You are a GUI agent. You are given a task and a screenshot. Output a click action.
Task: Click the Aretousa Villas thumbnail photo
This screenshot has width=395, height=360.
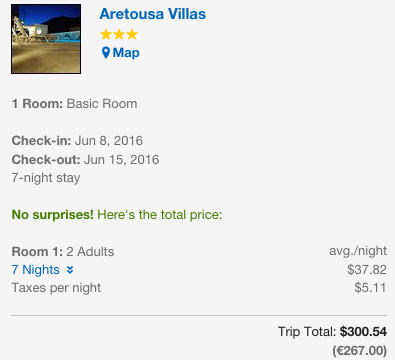click(46, 39)
